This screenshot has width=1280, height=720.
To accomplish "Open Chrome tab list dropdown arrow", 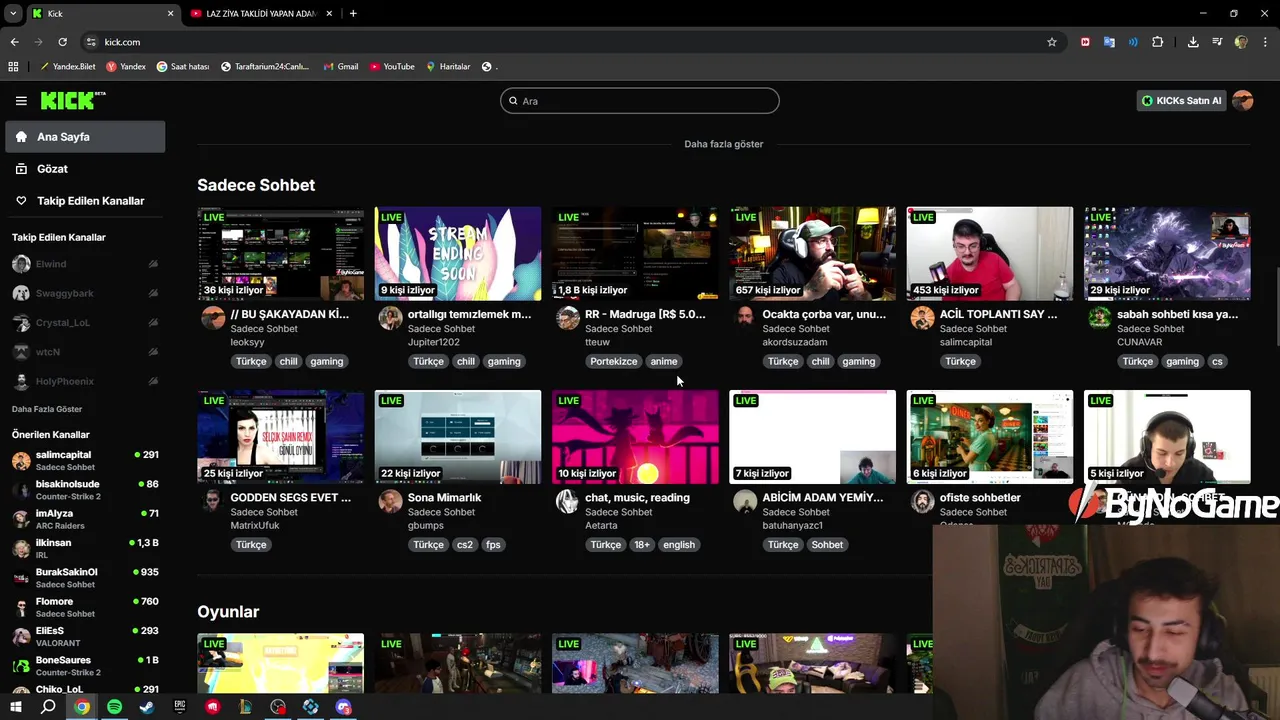I will pos(13,13).
